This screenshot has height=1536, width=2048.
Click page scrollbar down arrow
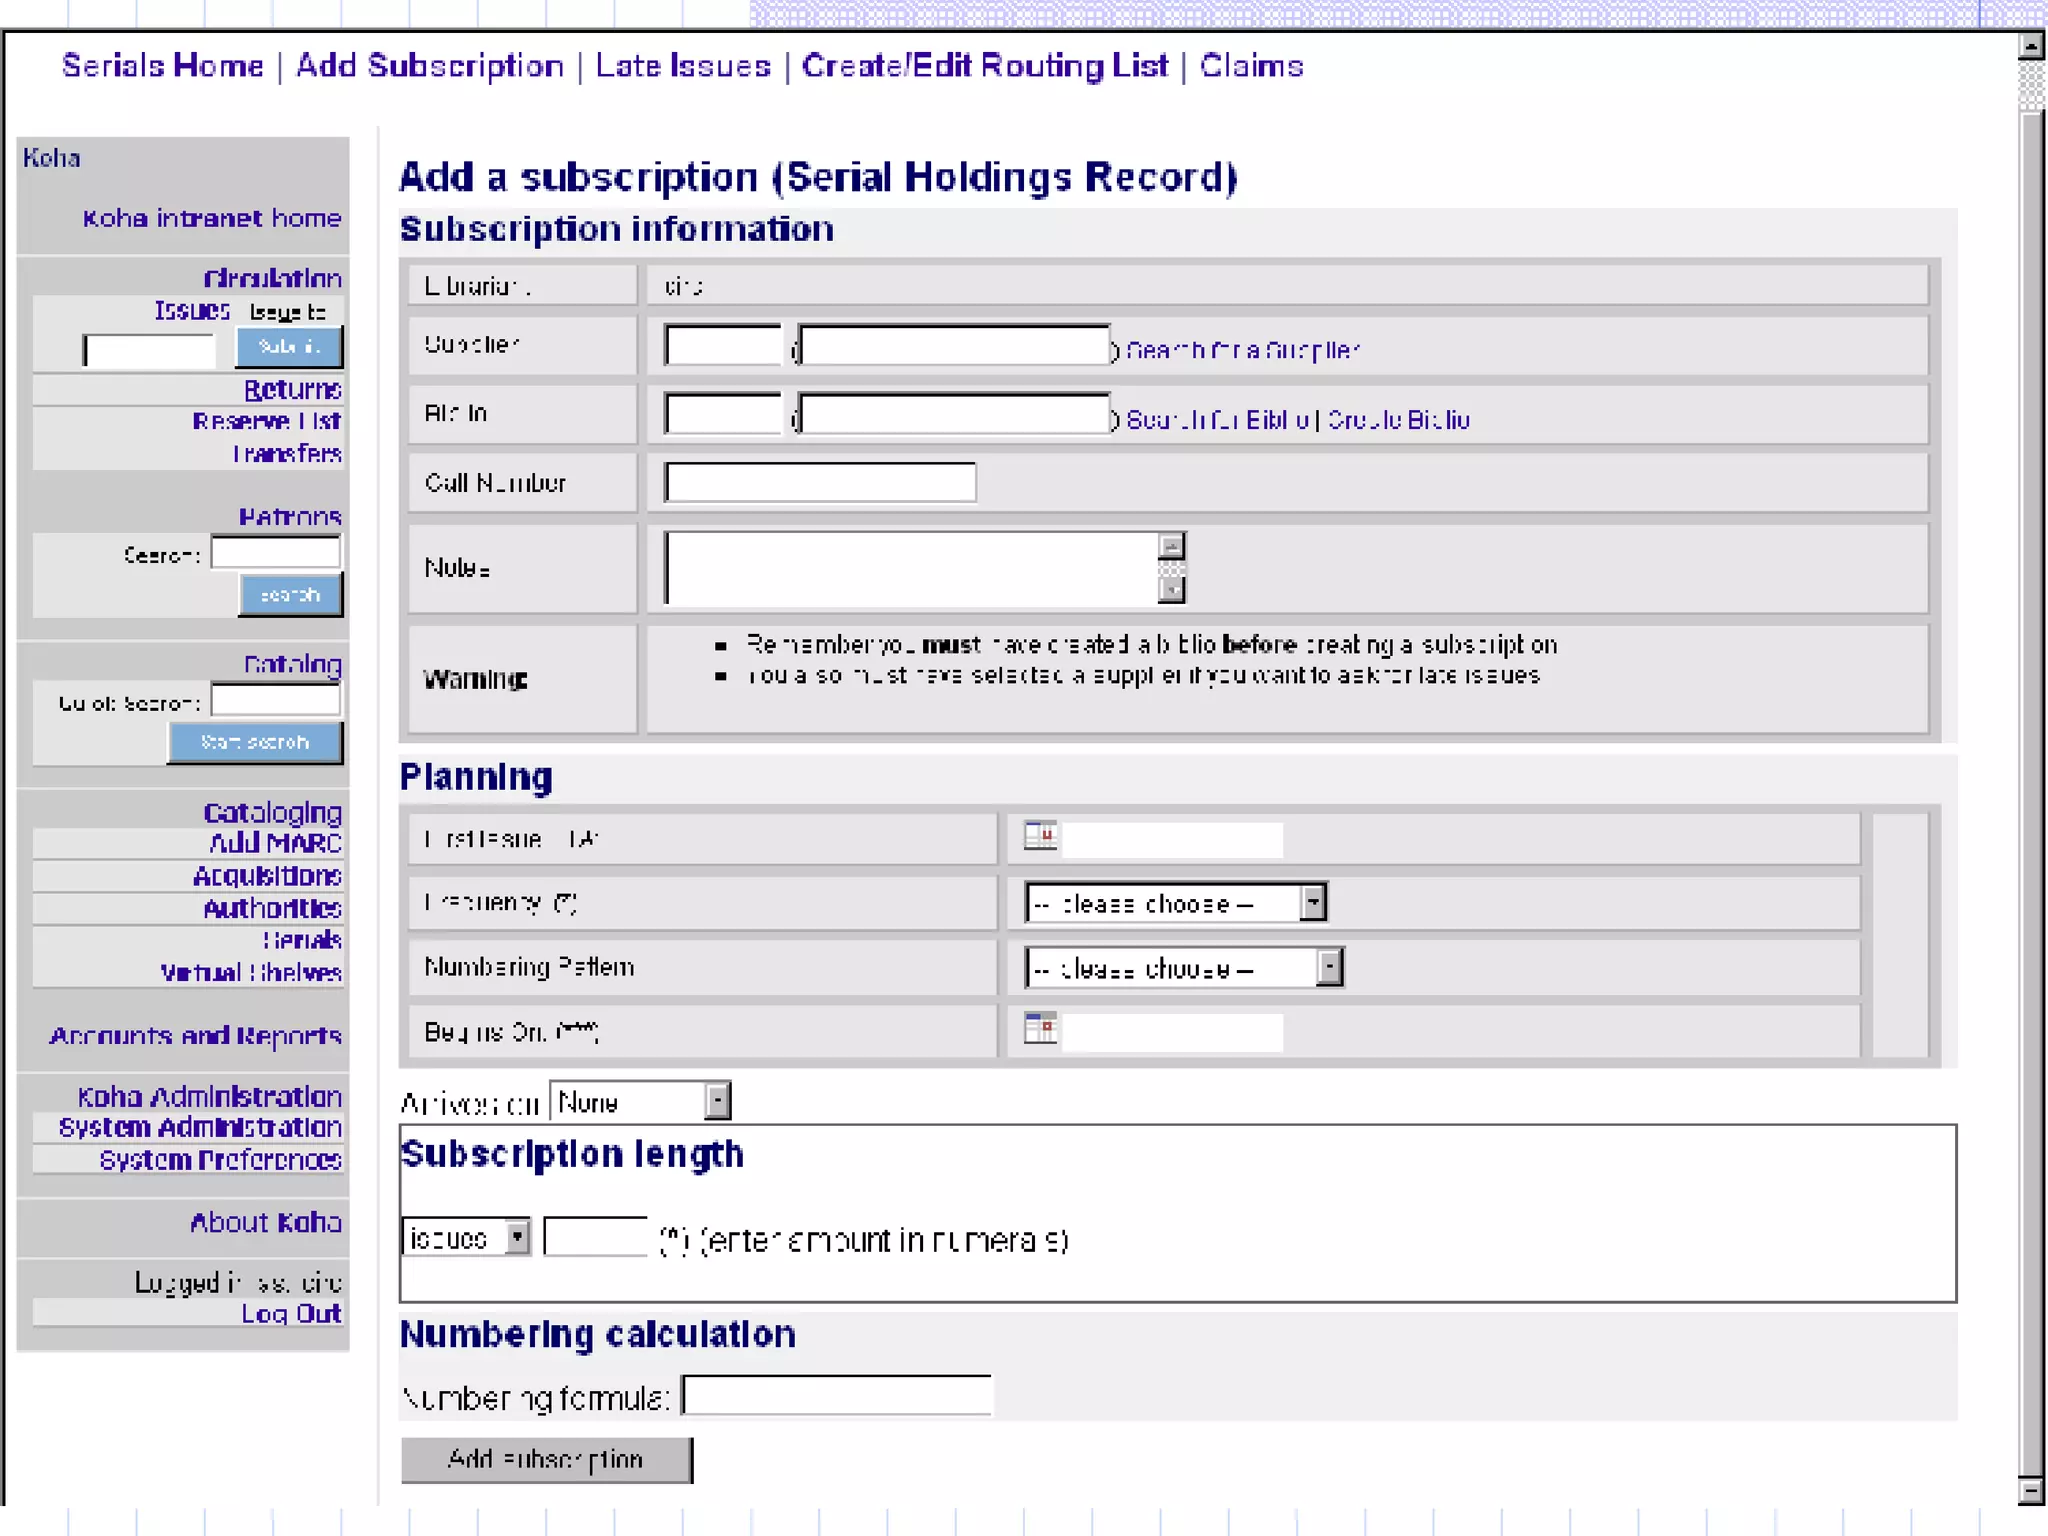(x=2031, y=1490)
